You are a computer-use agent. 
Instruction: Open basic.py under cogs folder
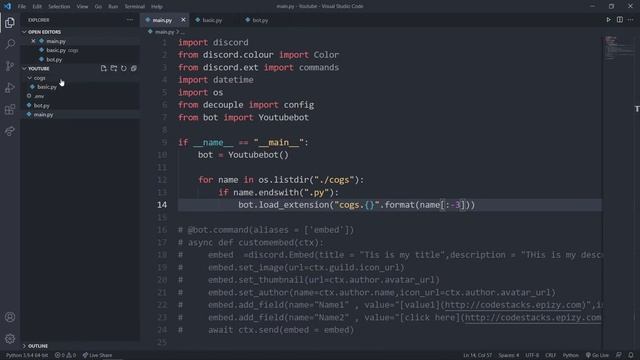[47, 87]
